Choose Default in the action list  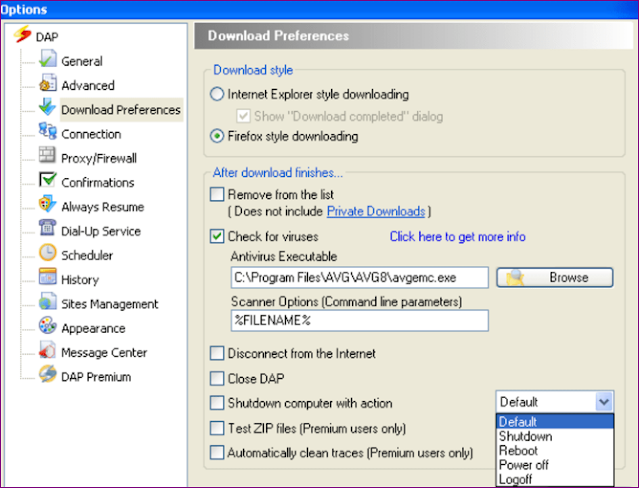[x=555, y=422]
